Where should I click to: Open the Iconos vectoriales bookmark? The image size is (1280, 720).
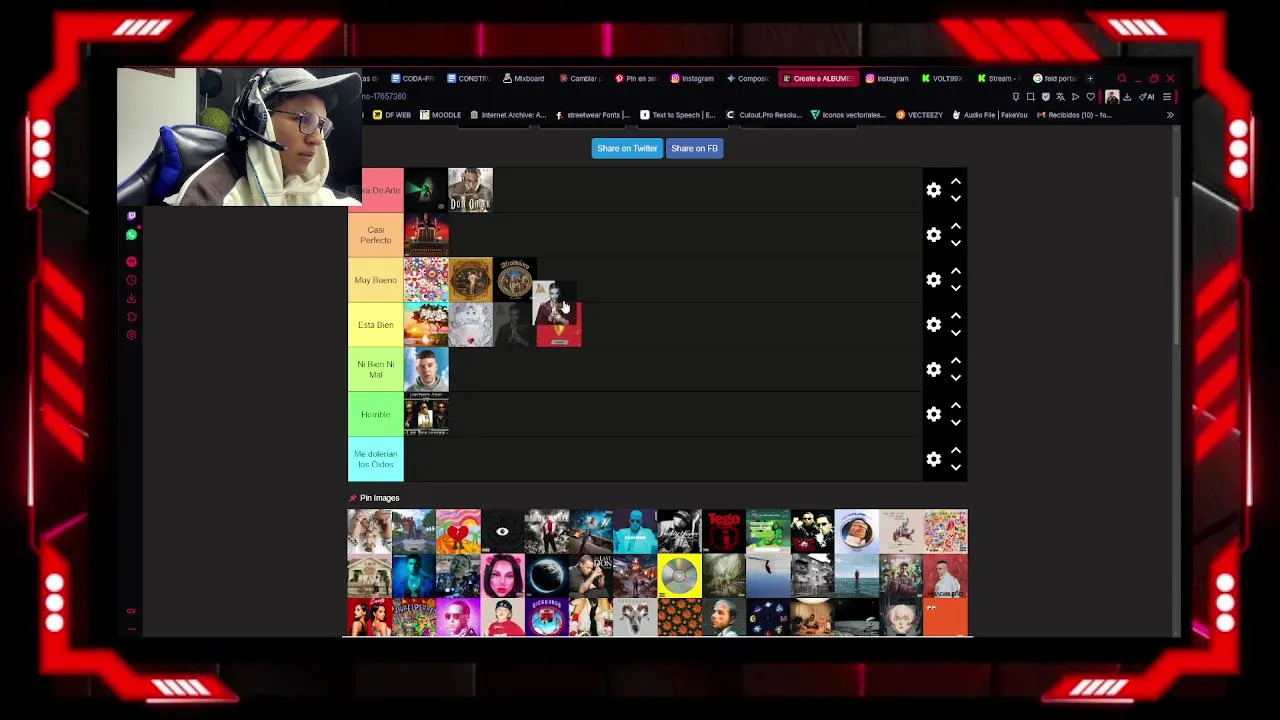(x=848, y=115)
